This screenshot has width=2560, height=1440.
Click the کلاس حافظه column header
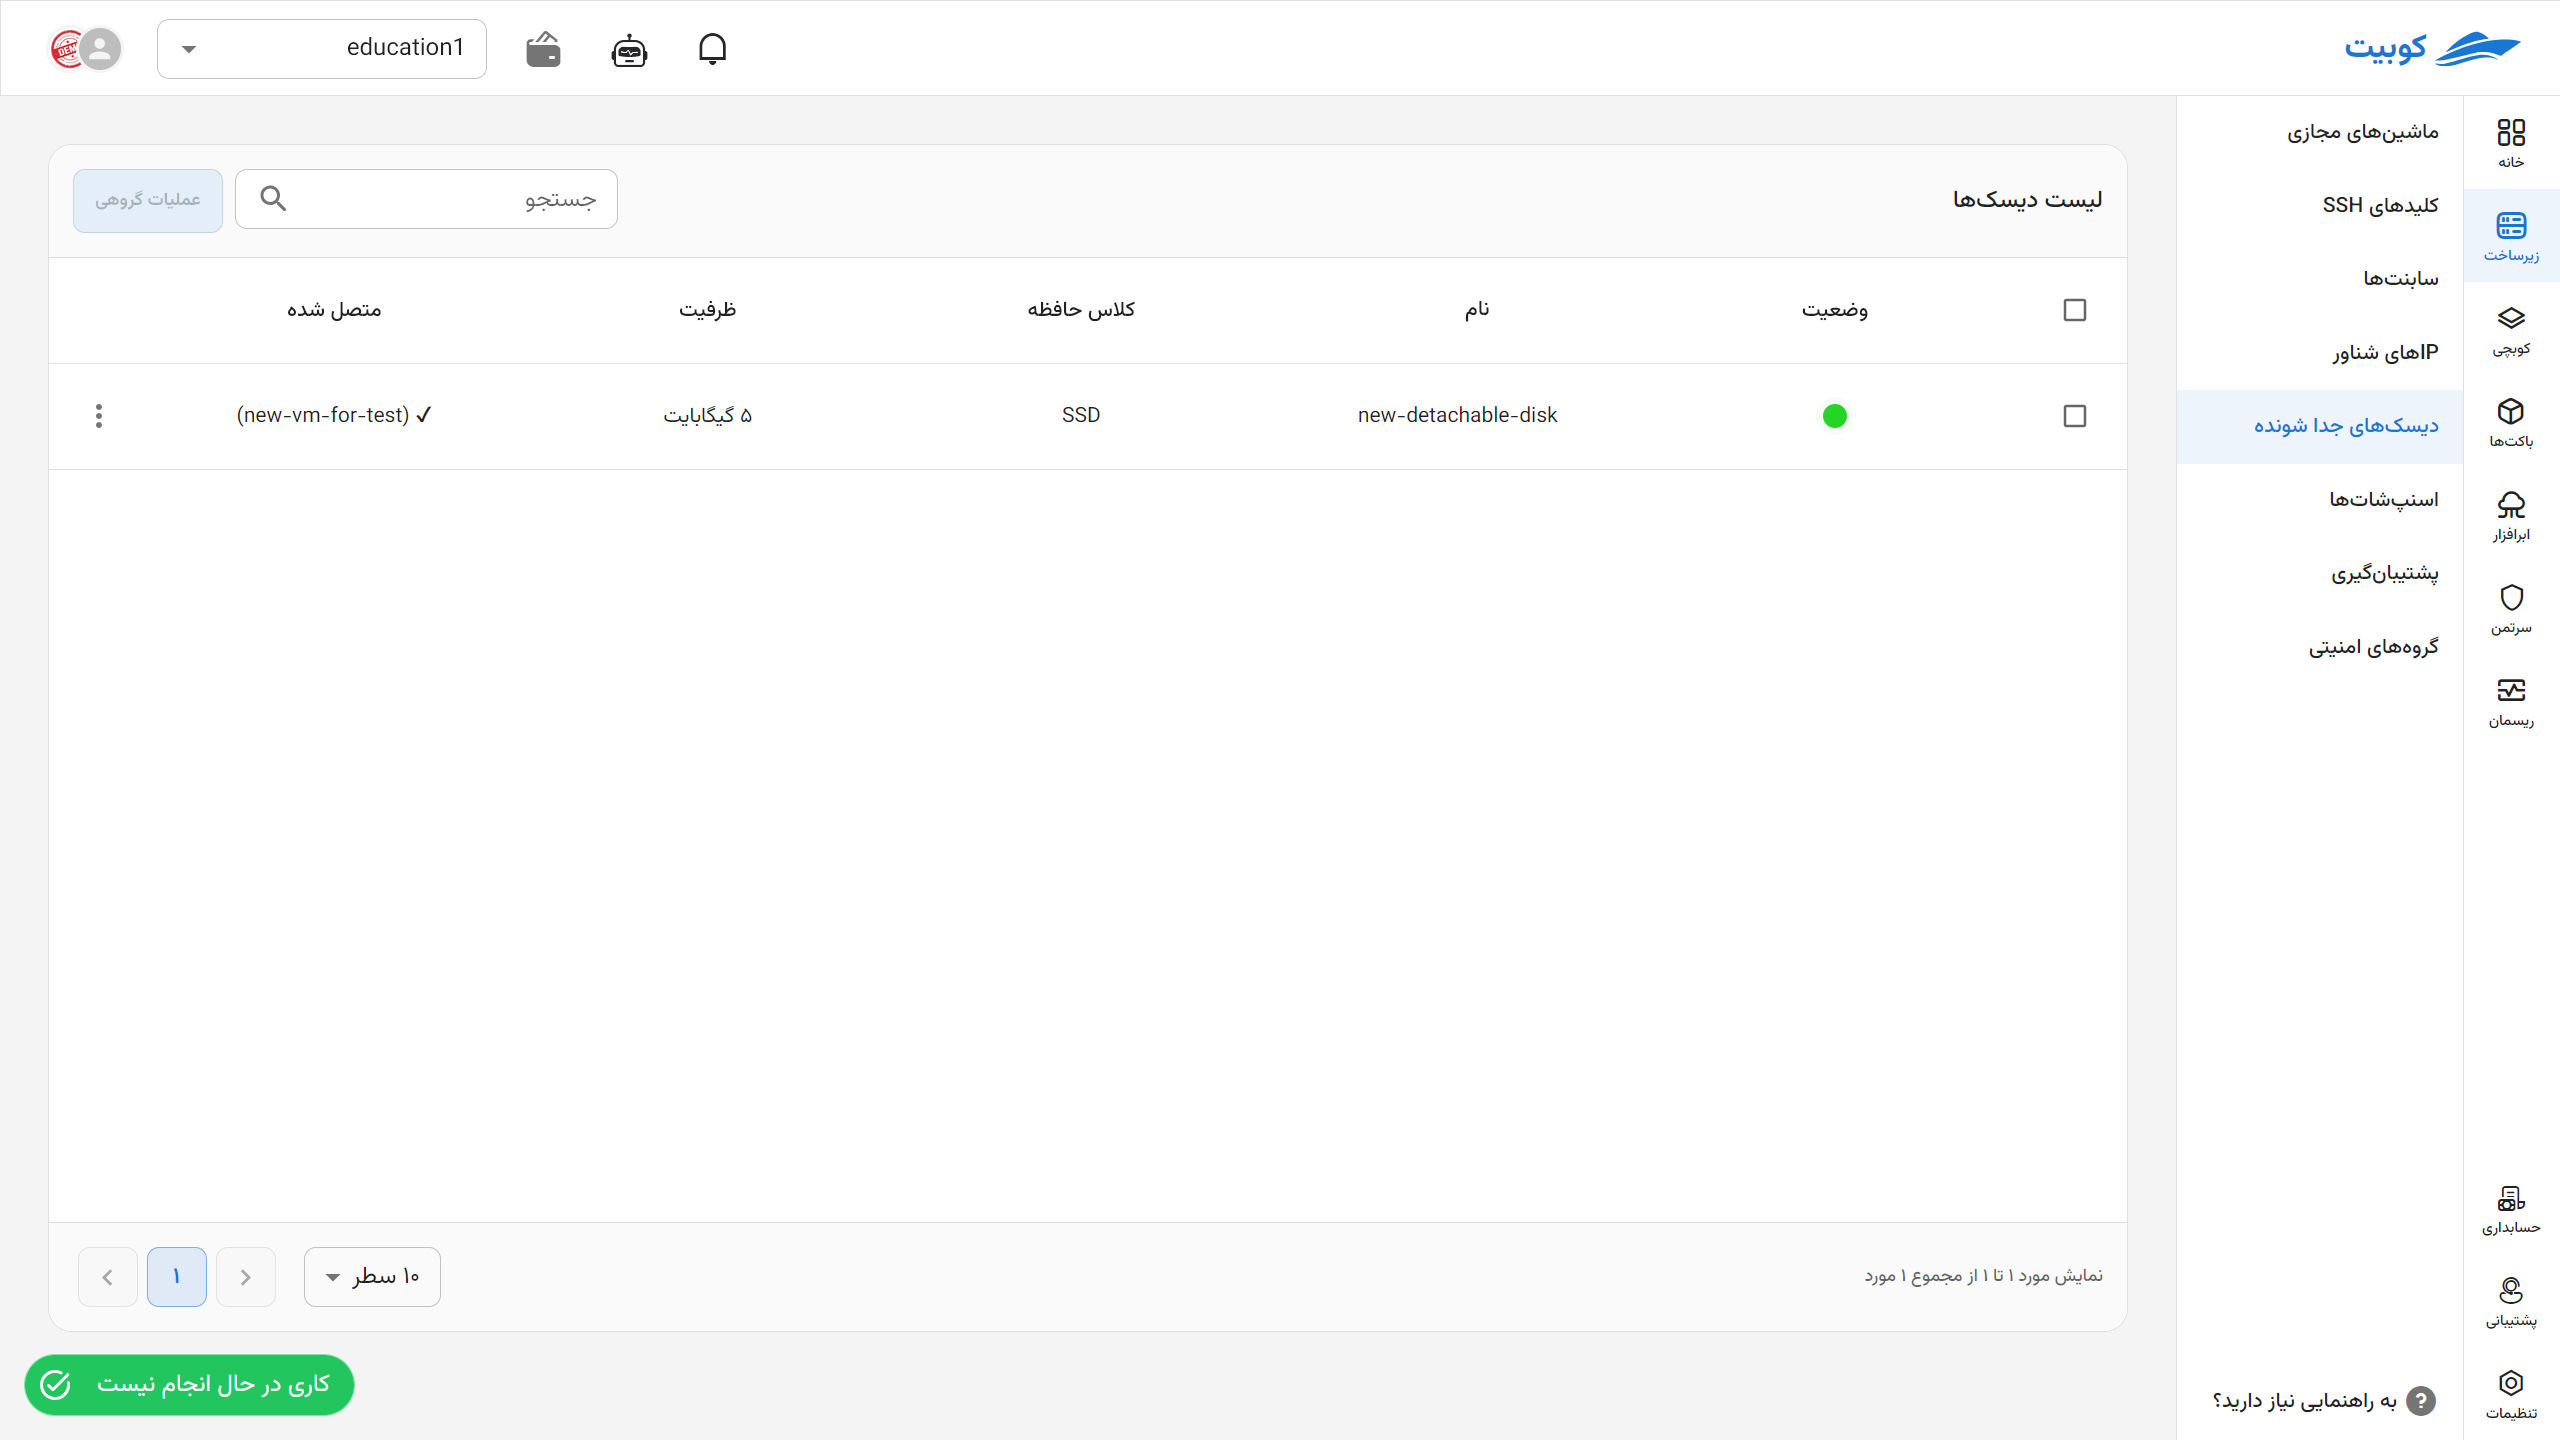point(1081,310)
